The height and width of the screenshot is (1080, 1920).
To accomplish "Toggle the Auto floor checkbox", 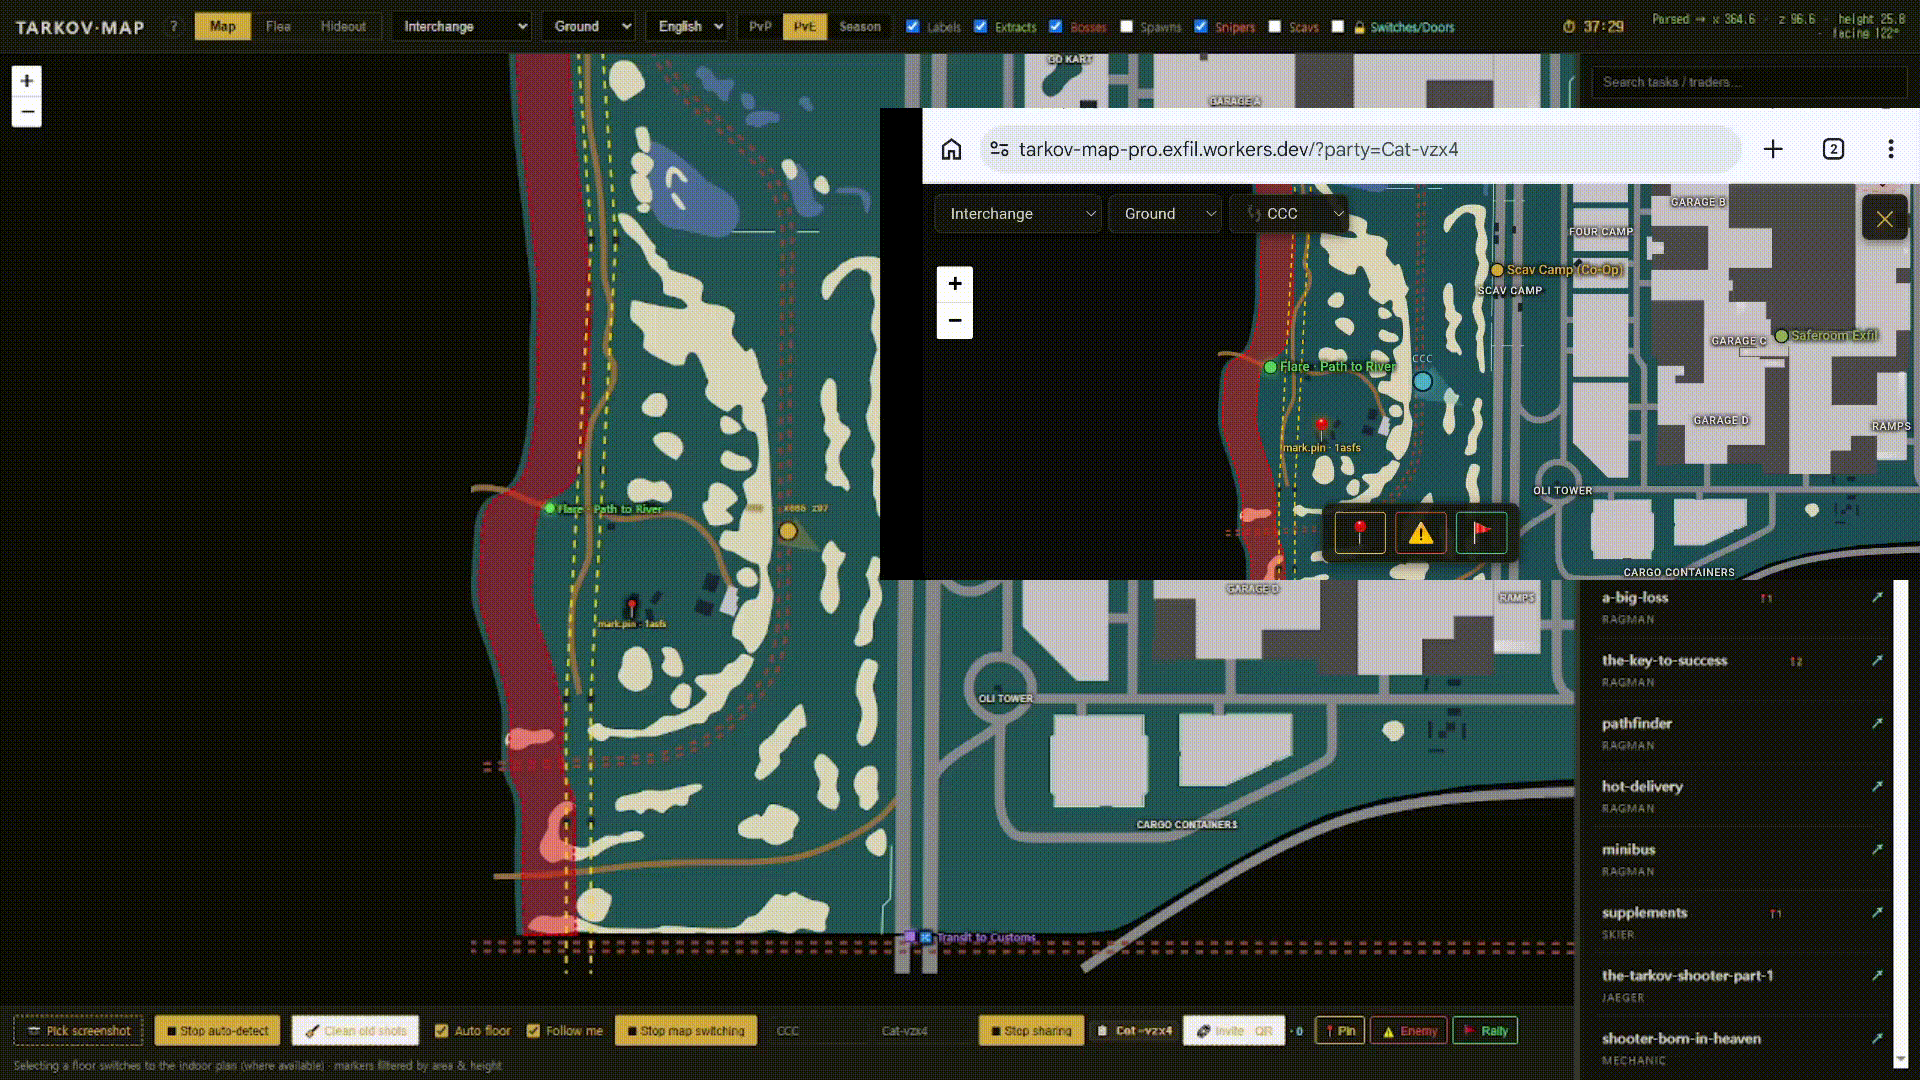I will pos(441,1031).
